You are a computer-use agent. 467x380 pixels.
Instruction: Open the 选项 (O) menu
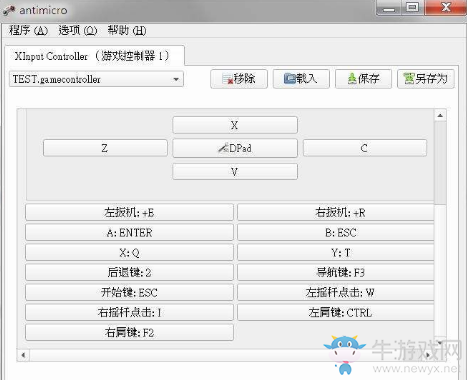click(78, 31)
